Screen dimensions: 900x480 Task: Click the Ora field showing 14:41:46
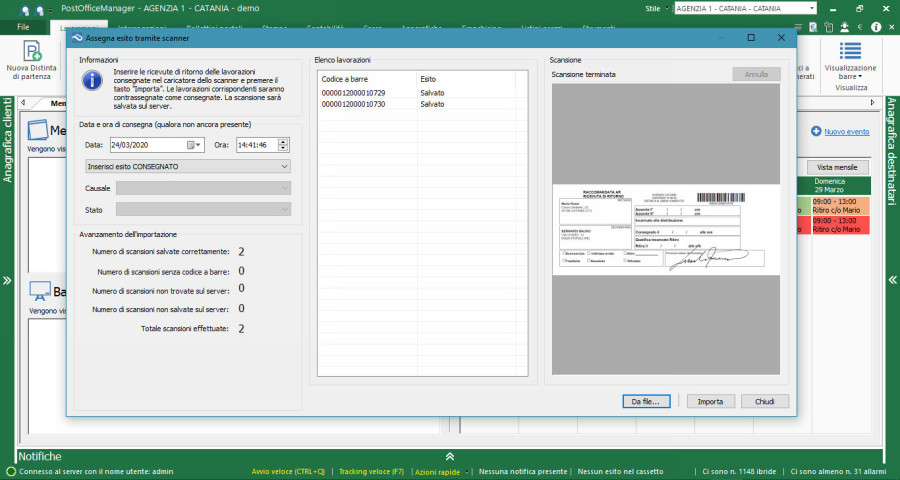pos(262,145)
